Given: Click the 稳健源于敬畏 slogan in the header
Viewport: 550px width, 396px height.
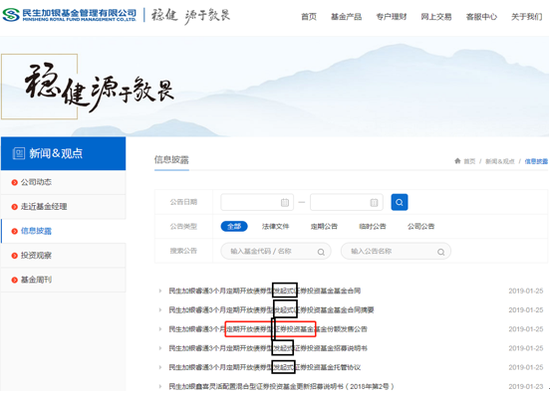Looking at the screenshot, I should tap(190, 16).
